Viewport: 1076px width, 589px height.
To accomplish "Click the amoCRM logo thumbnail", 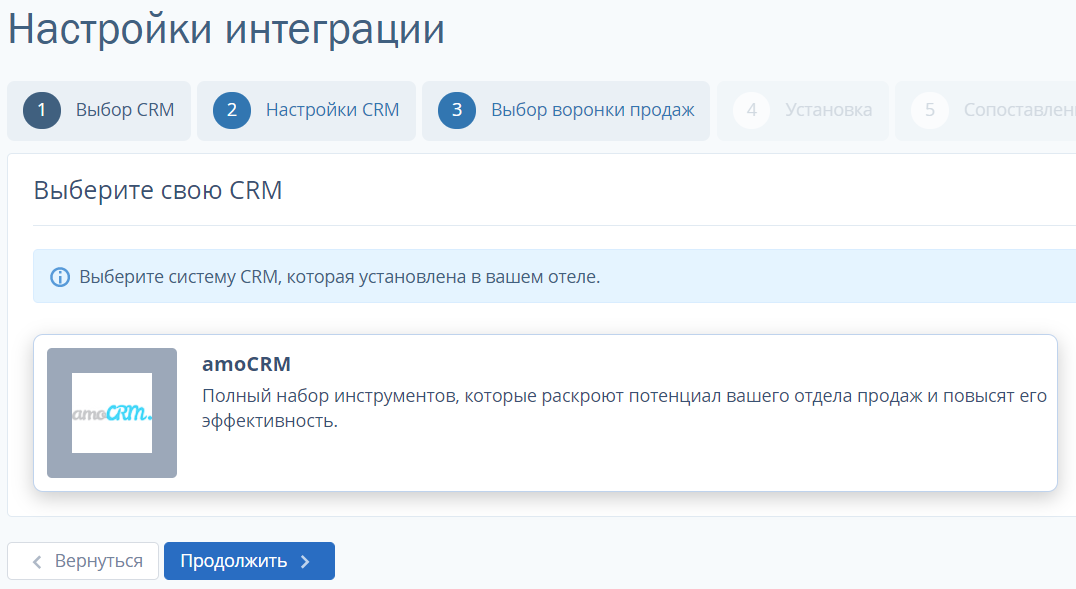I will pyautogui.click(x=112, y=413).
